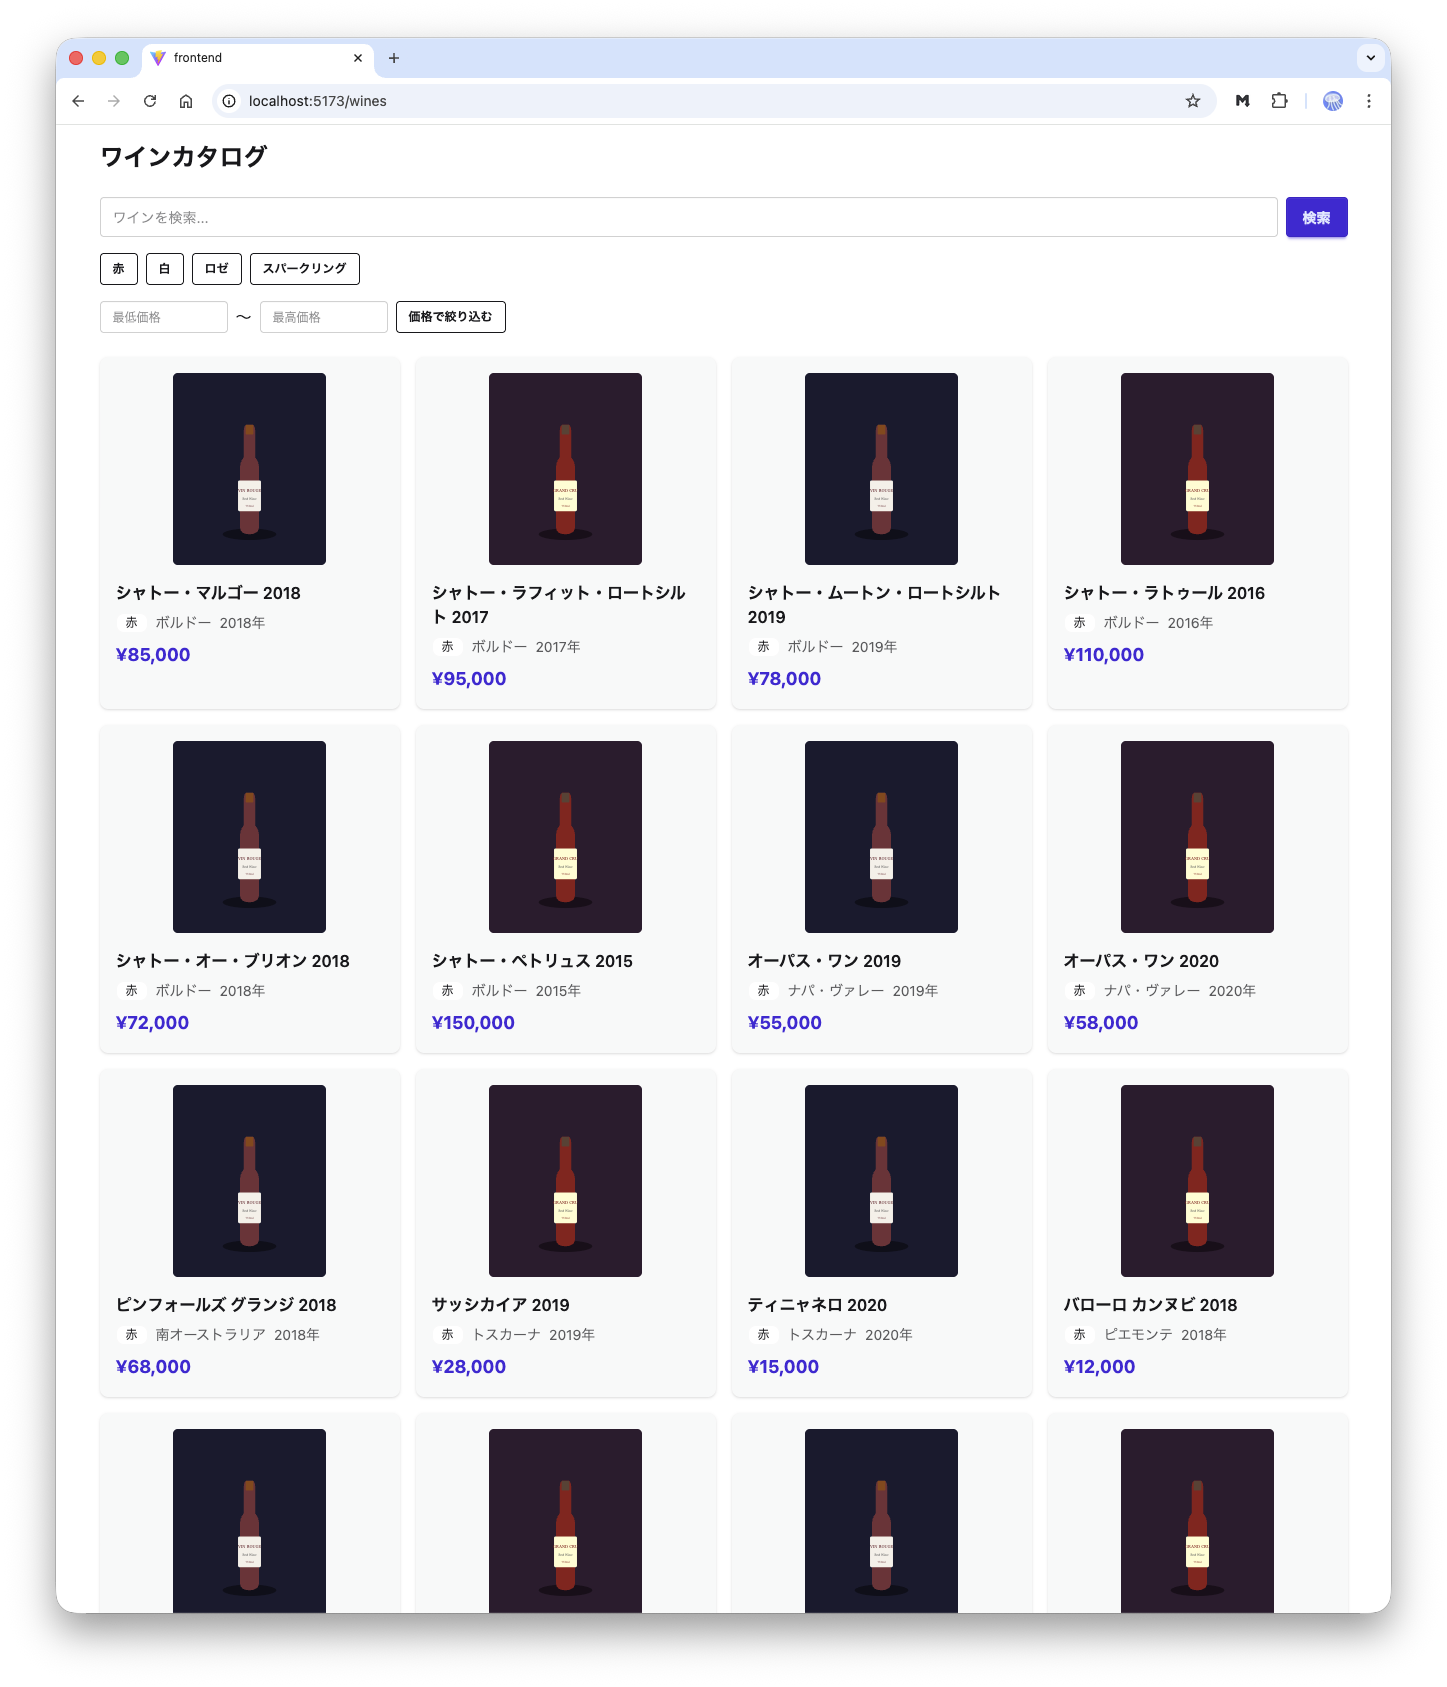
Task: Toggle the 赤 wine type filter
Action: 119,269
